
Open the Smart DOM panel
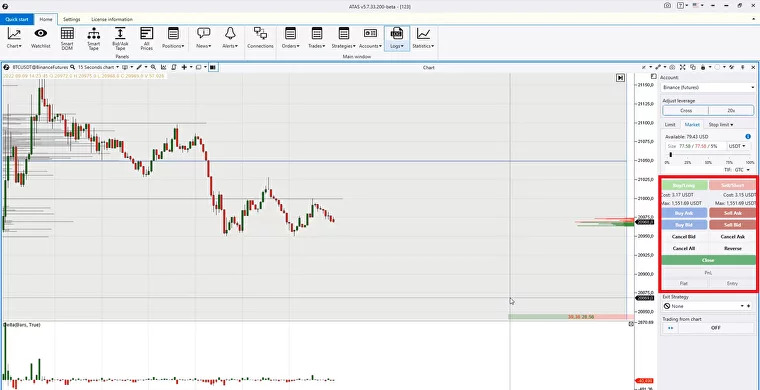pyautogui.click(x=67, y=39)
